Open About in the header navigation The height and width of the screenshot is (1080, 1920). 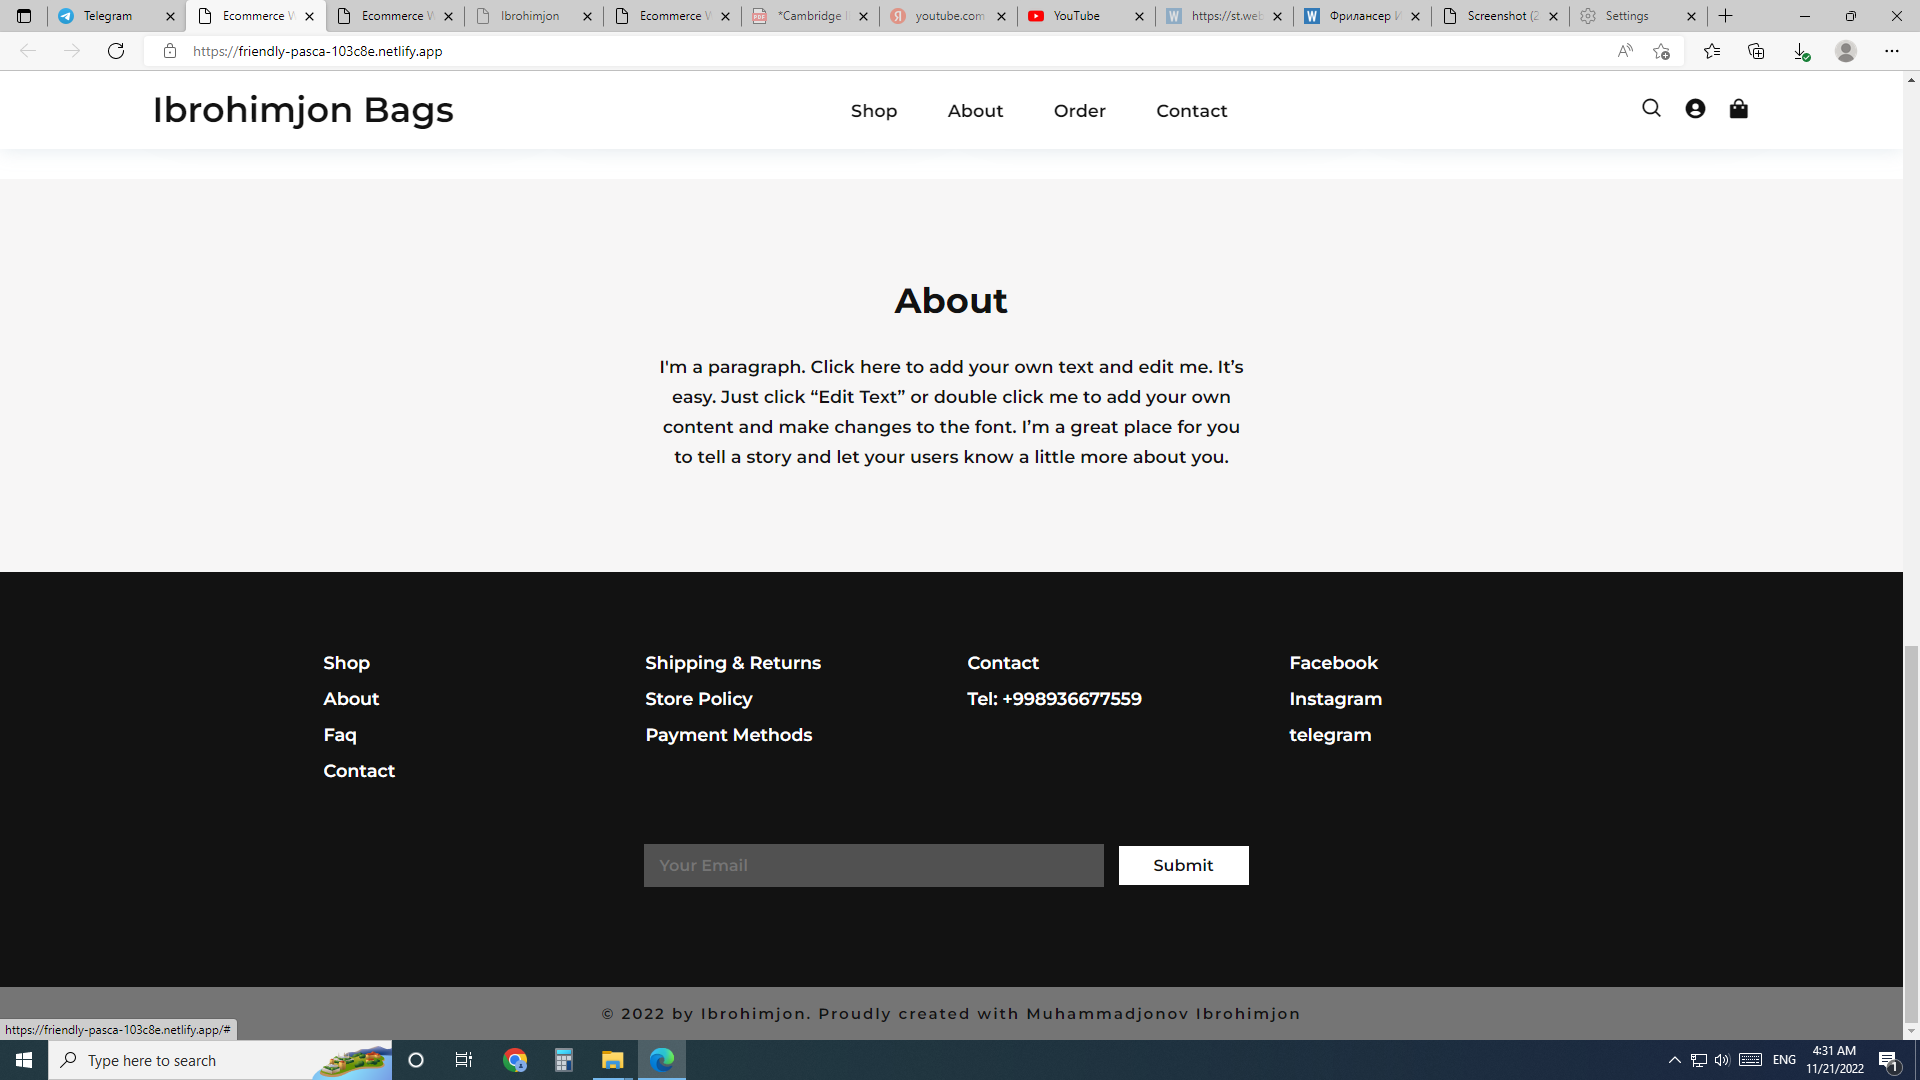tap(975, 111)
